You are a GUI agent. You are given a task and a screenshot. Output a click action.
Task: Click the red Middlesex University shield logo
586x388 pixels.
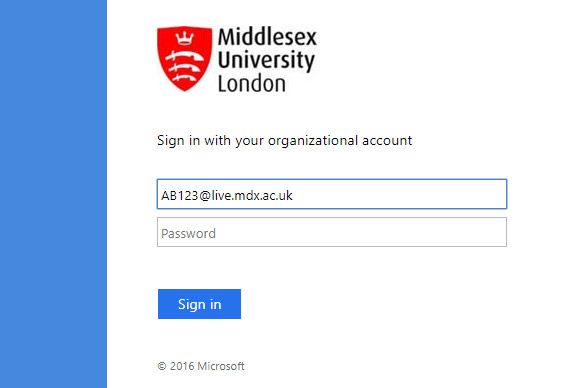tap(185, 58)
